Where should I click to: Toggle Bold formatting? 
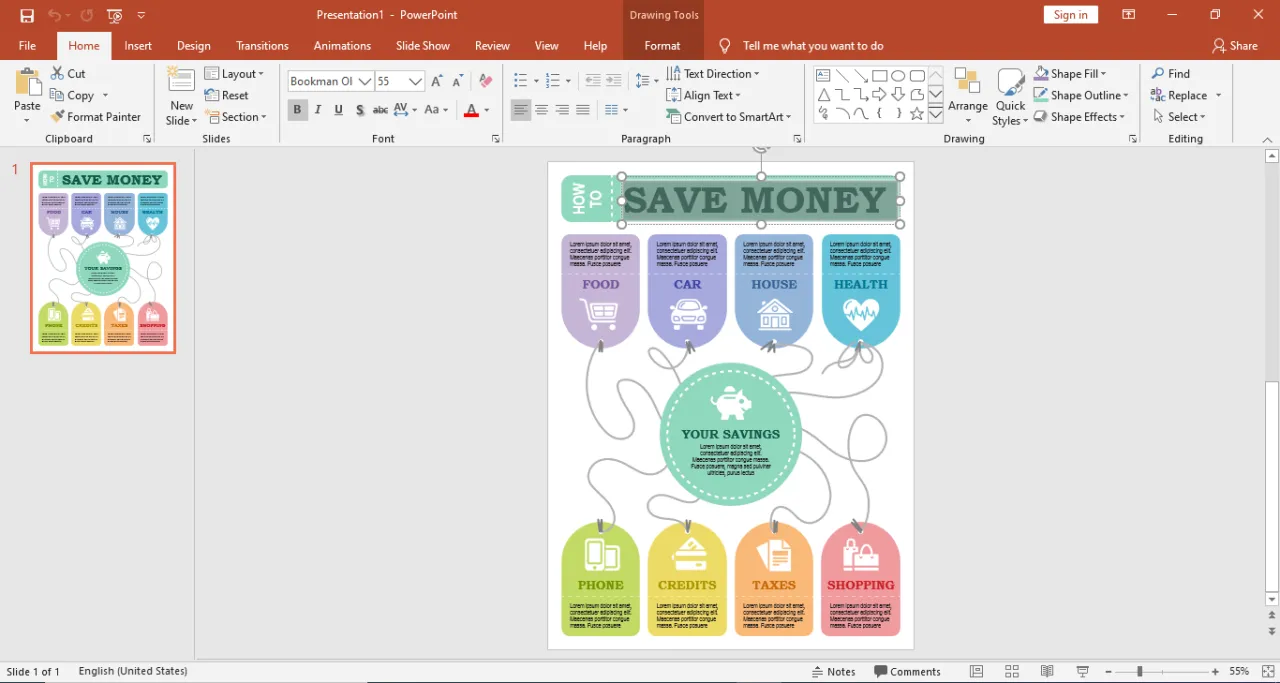pyautogui.click(x=297, y=110)
